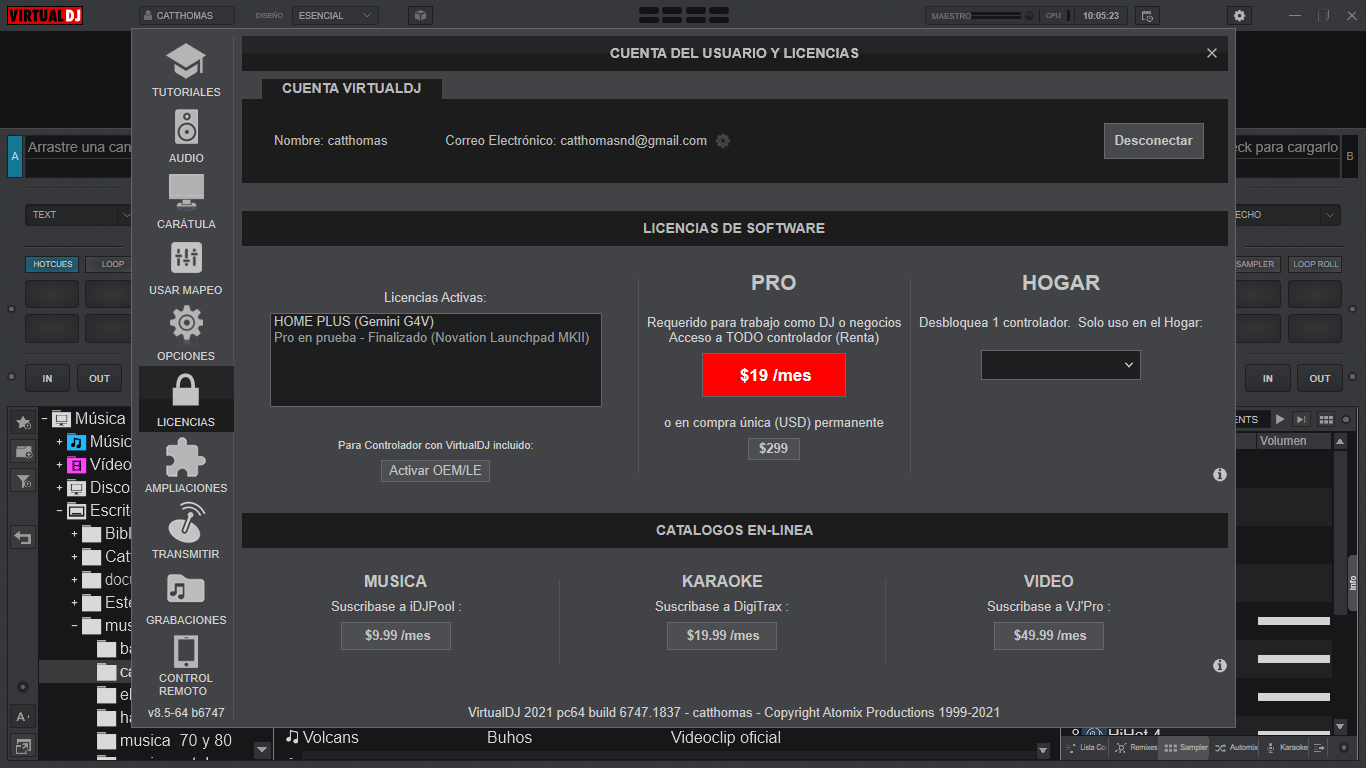Image resolution: width=1366 pixels, height=768 pixels.
Task: Open the Diseño ESENCIAL layout dropdown
Action: click(x=335, y=15)
